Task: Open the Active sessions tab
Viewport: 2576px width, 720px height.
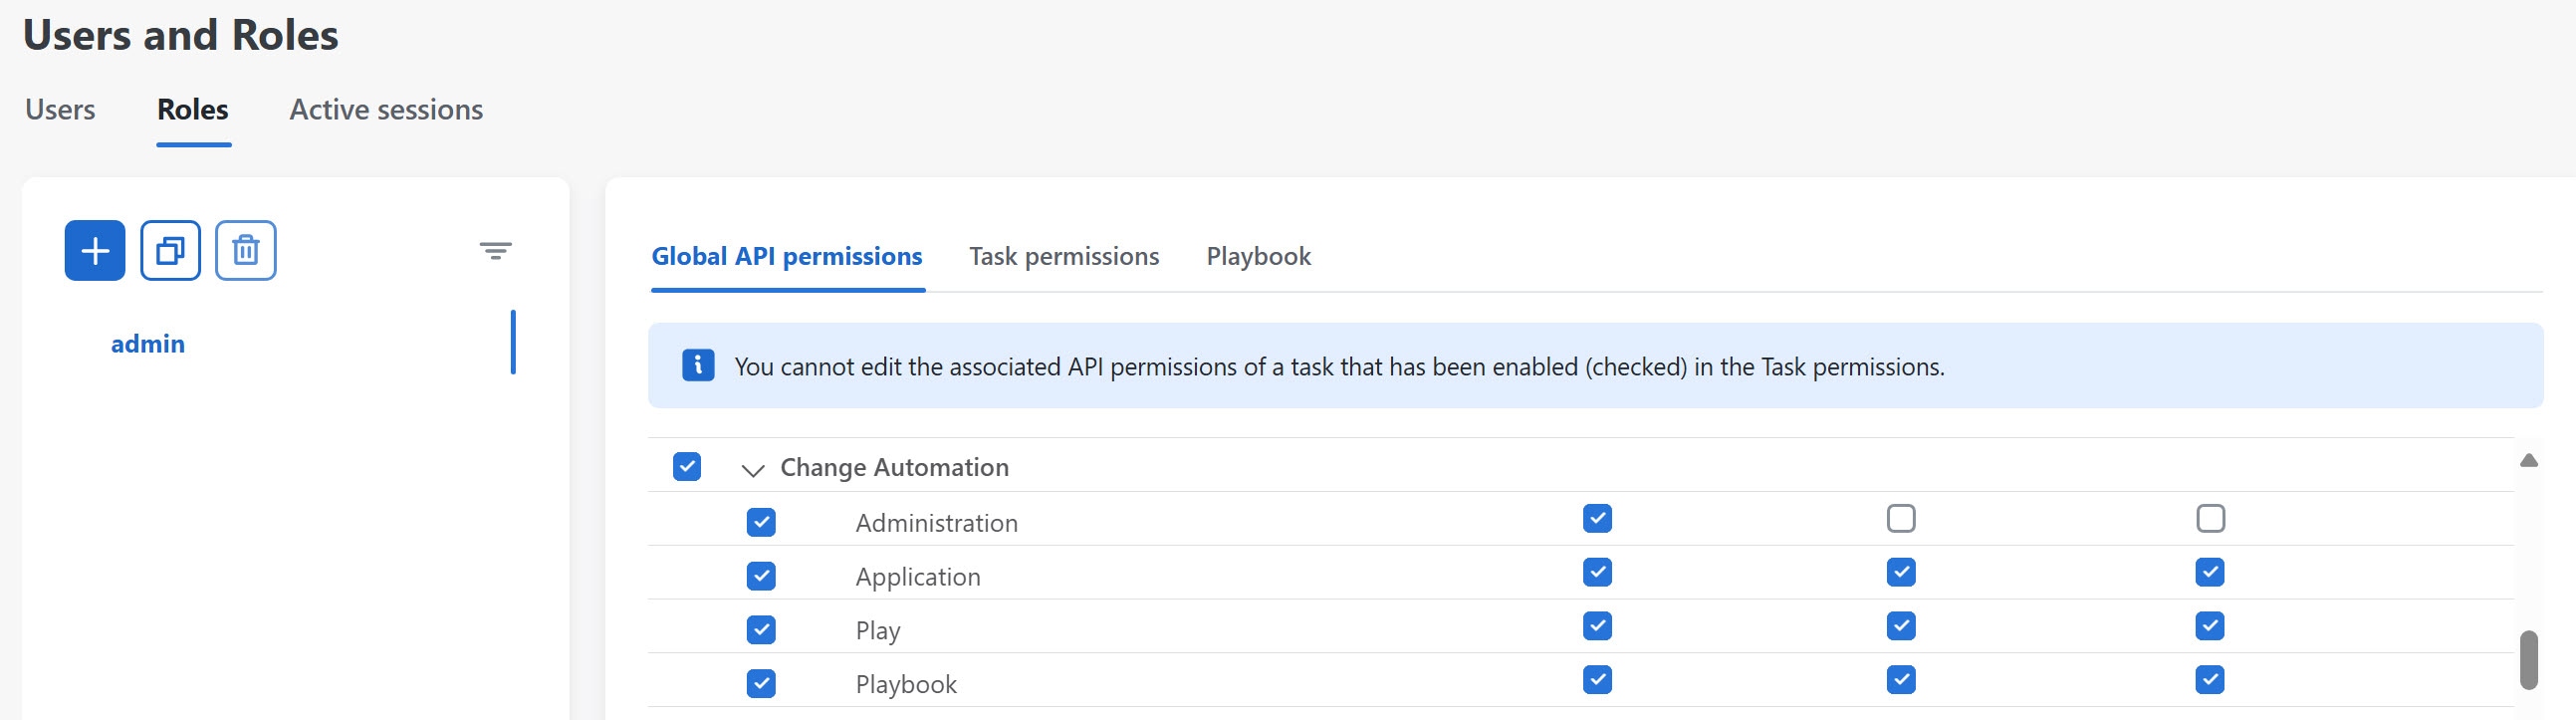Action: (x=386, y=109)
